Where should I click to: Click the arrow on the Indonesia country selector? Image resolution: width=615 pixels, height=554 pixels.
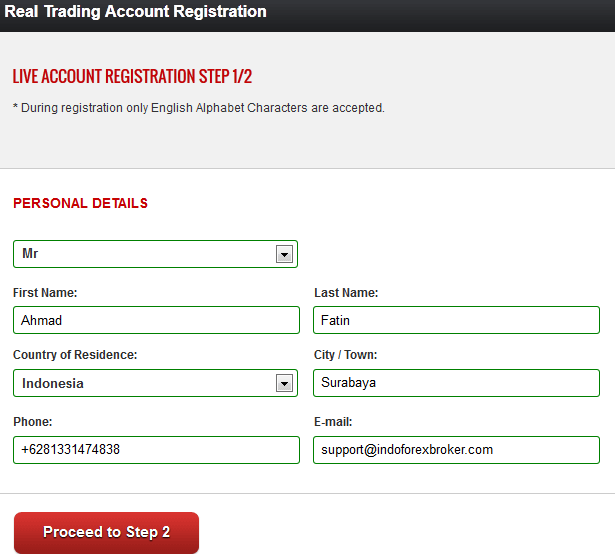[284, 383]
